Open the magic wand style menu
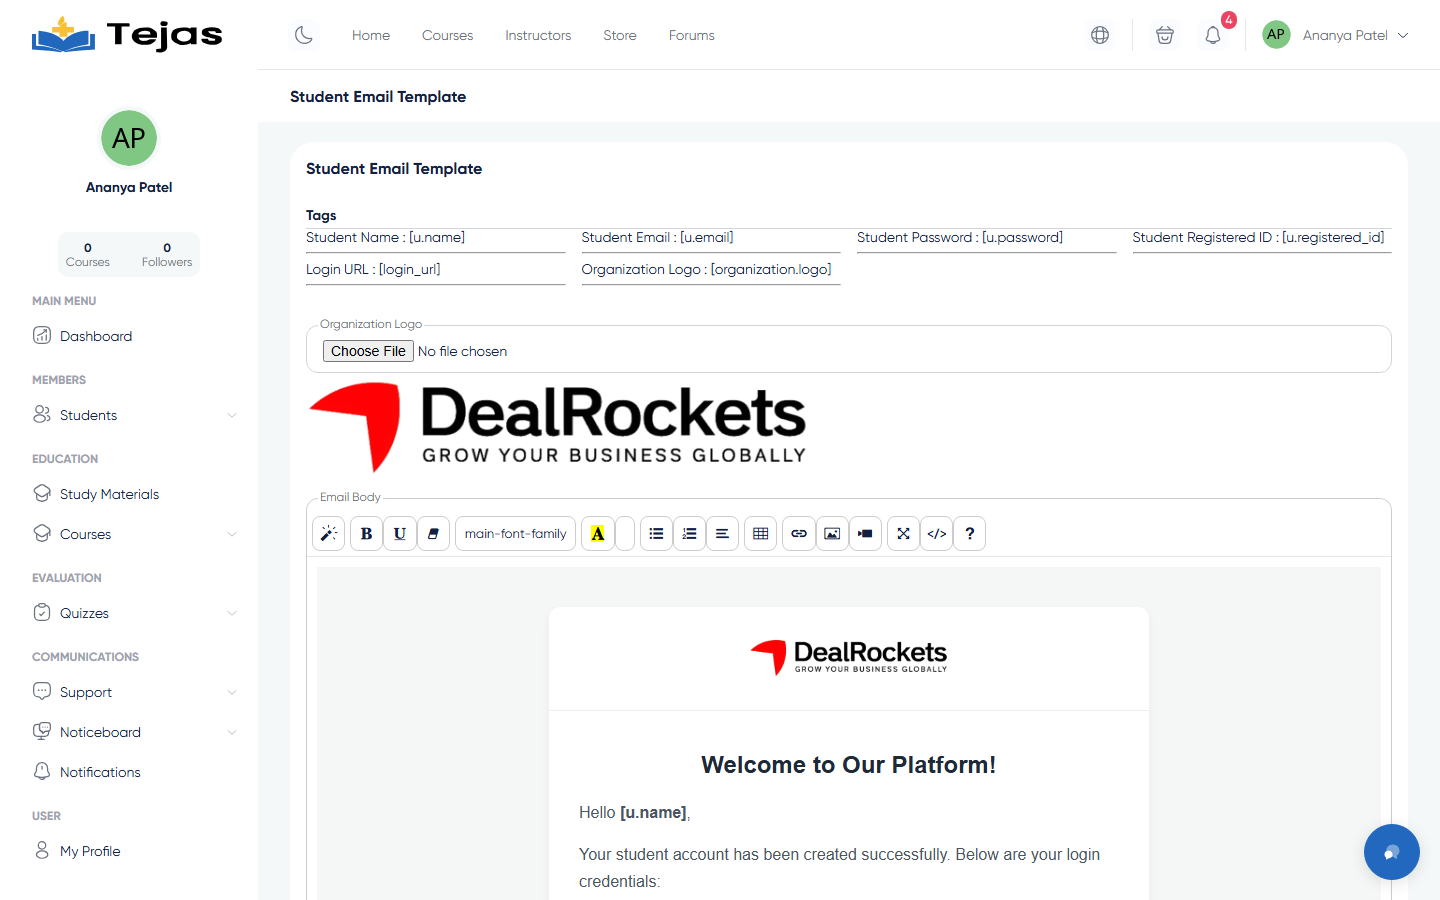The height and width of the screenshot is (900, 1440). (329, 534)
